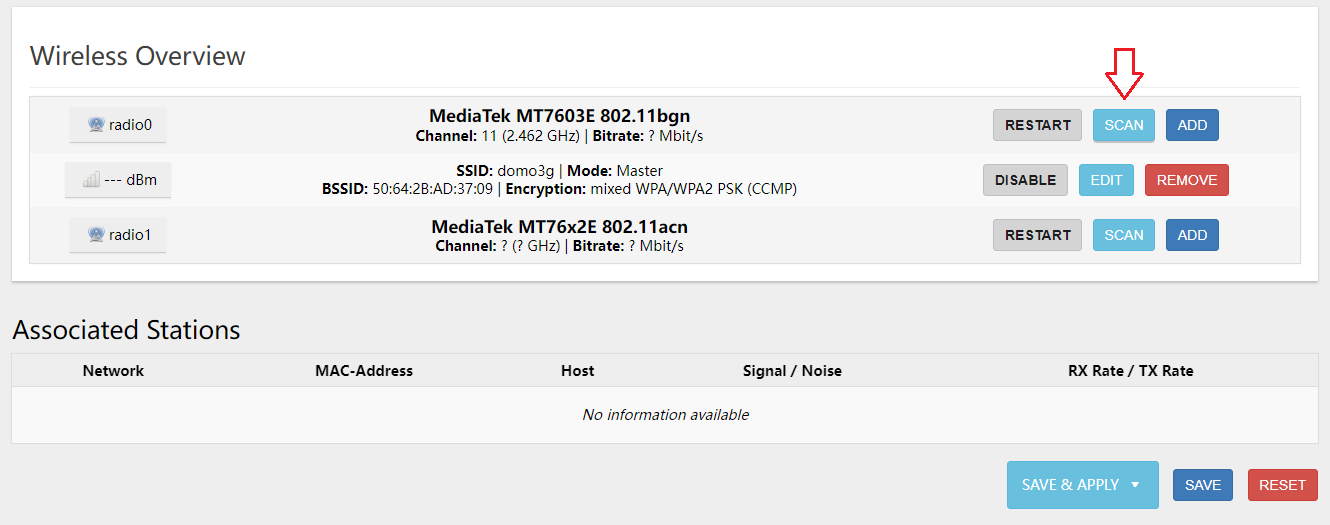This screenshot has height=525, width=1330.
Task: Open the Save & Apply dropdown arrow
Action: [x=1135, y=485]
